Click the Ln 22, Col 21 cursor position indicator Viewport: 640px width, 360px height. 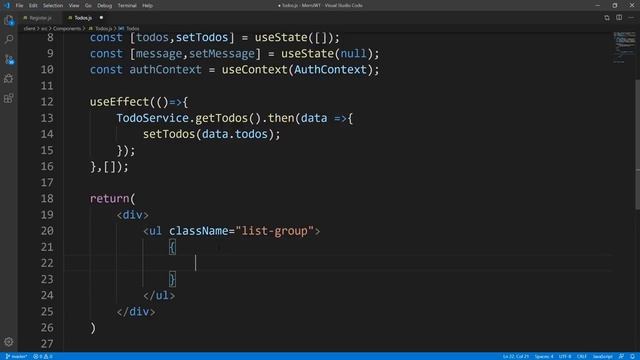pyautogui.click(x=516, y=356)
